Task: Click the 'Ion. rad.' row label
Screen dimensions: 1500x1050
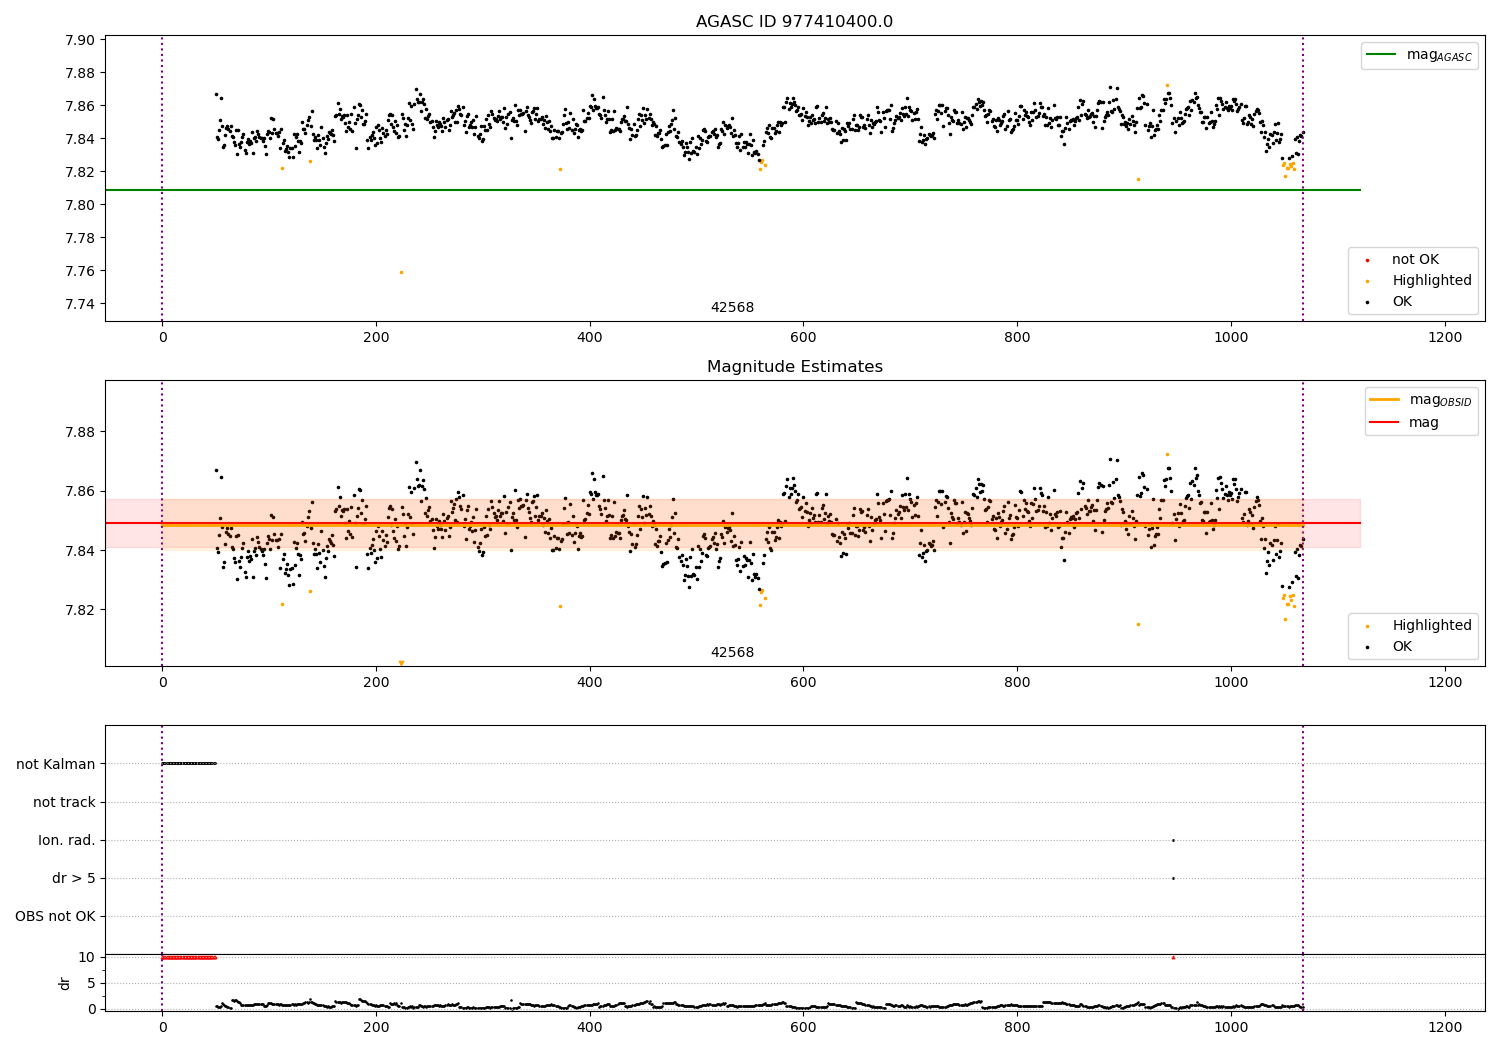Action: tap(67, 840)
